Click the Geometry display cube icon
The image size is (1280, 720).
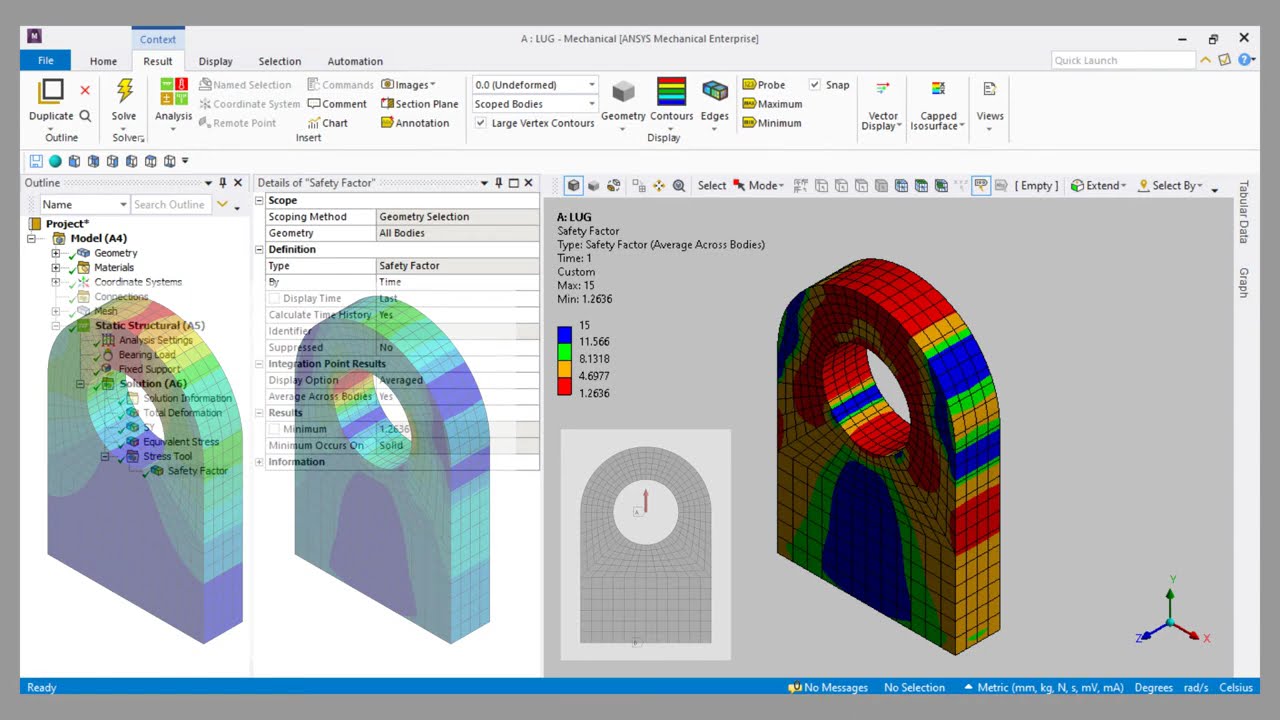pyautogui.click(x=623, y=92)
